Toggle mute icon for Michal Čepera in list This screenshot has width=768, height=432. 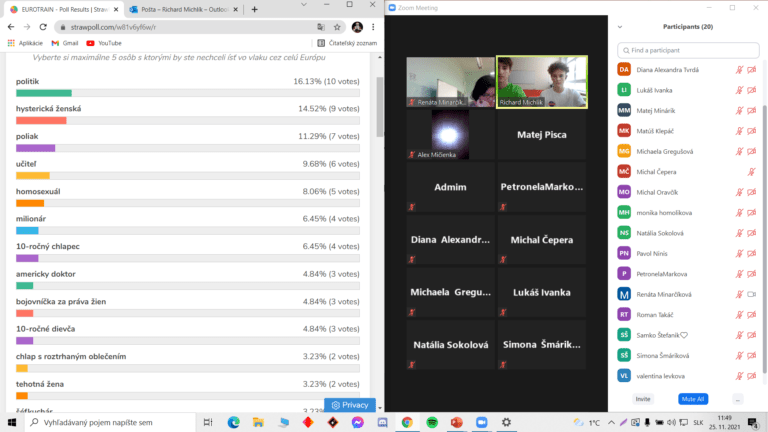click(751, 172)
